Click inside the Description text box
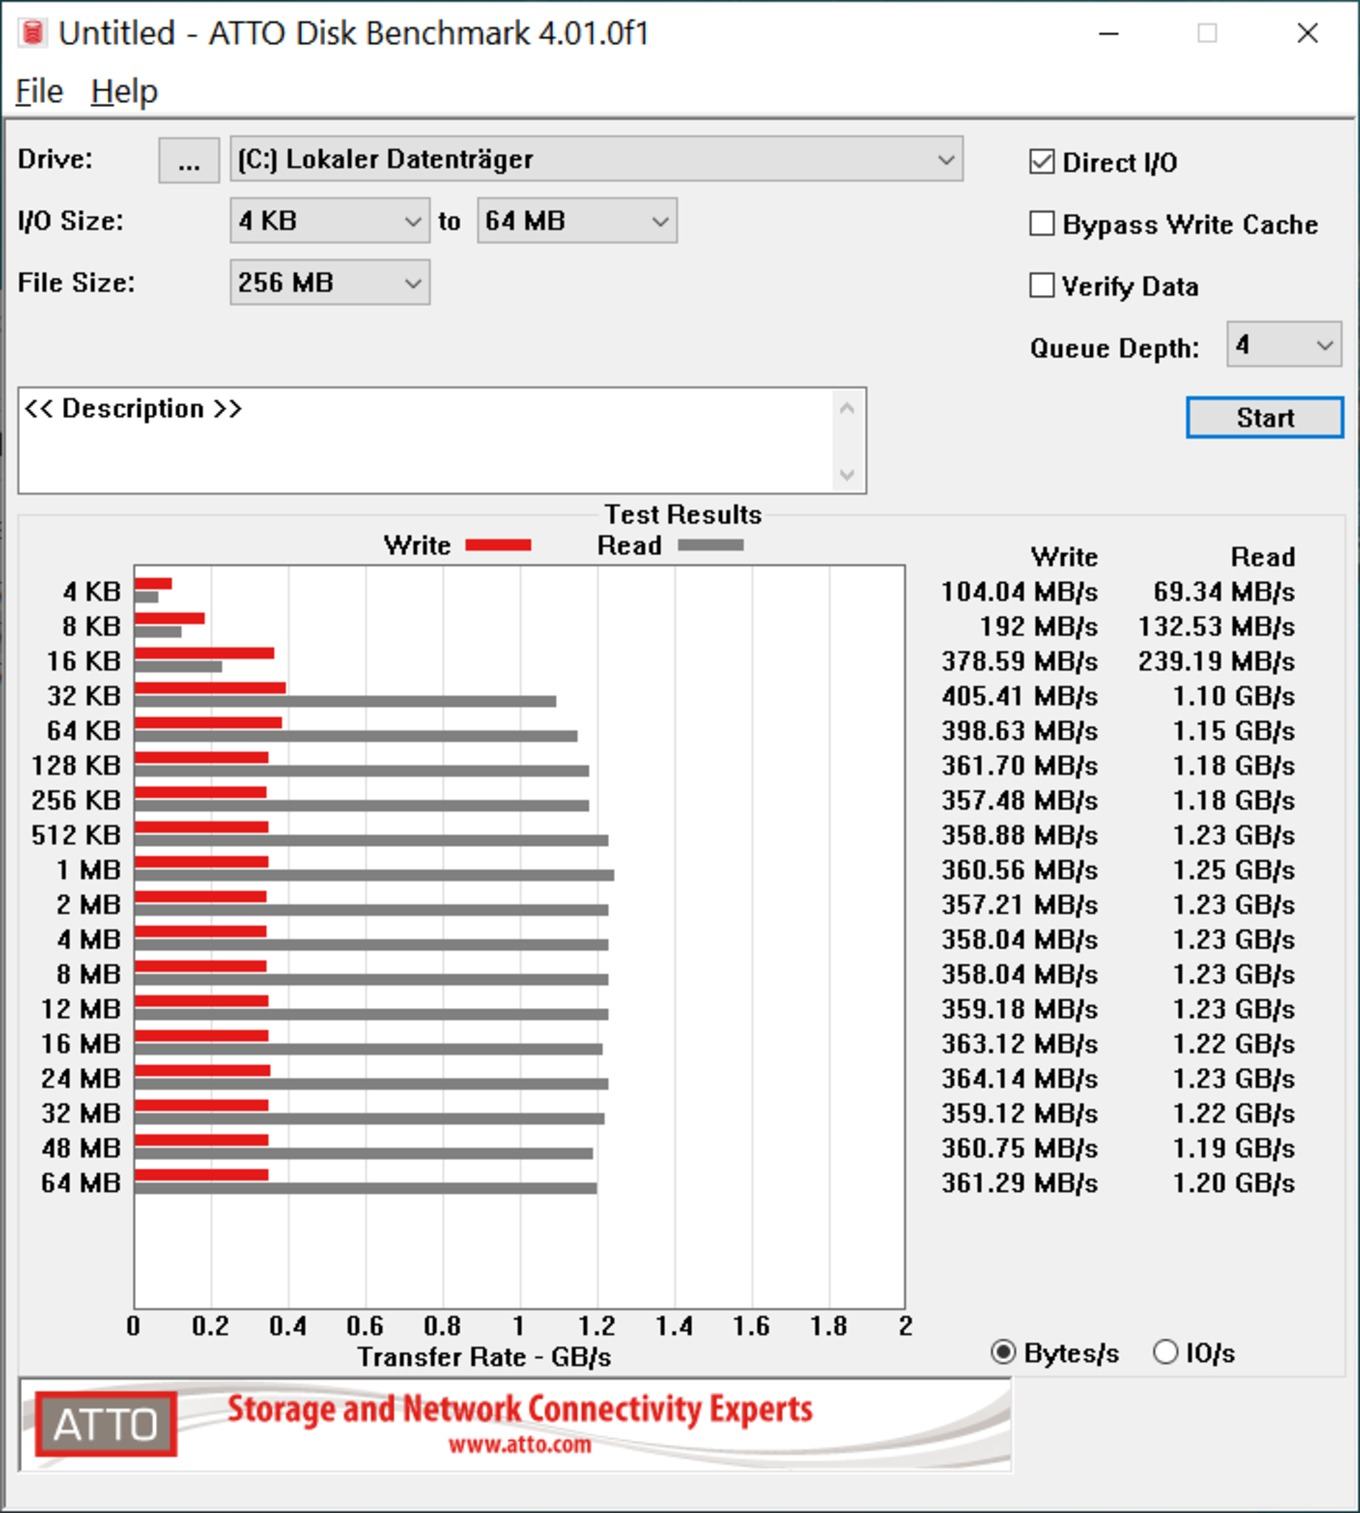The width and height of the screenshot is (1360, 1513). 425,441
